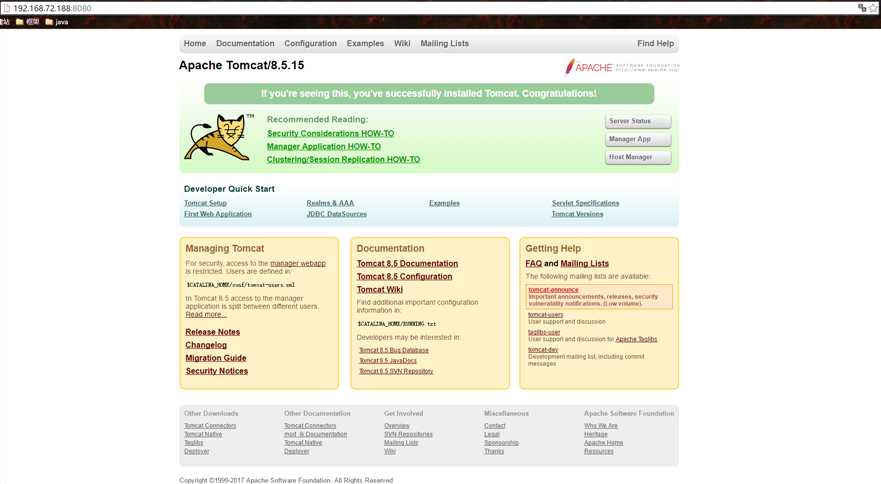Open Tomcat 8.5 Configuration link
881x484 pixels.
point(405,277)
